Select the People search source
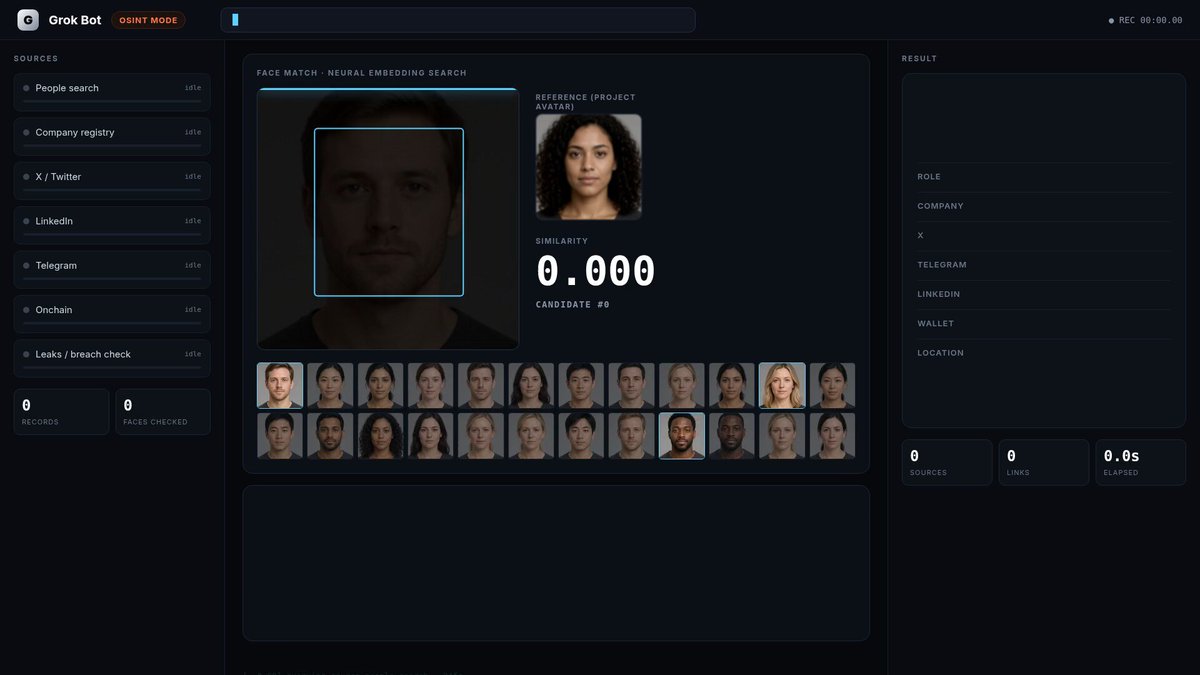The image size is (1200, 675). click(x=112, y=92)
